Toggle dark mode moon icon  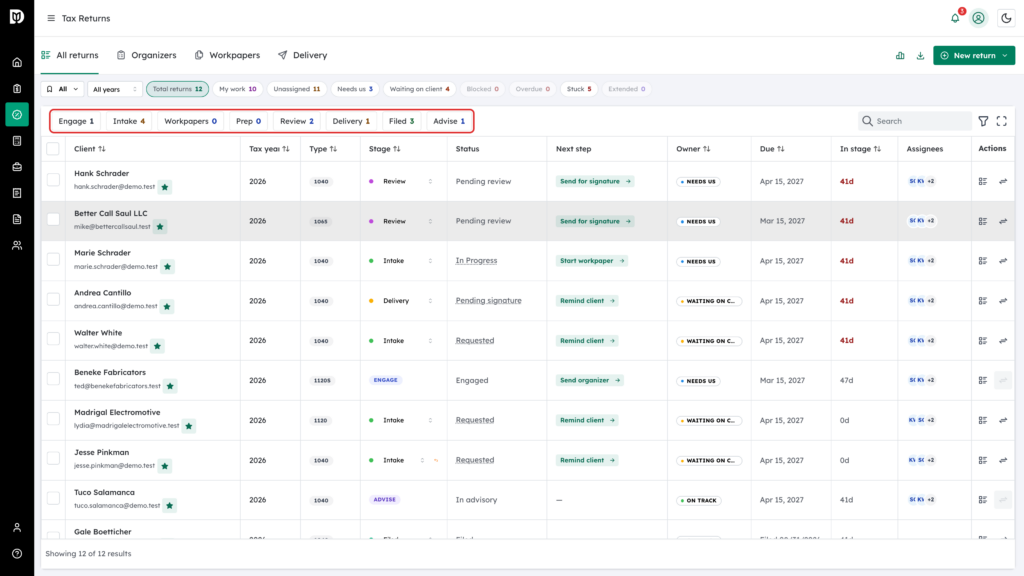1006,18
